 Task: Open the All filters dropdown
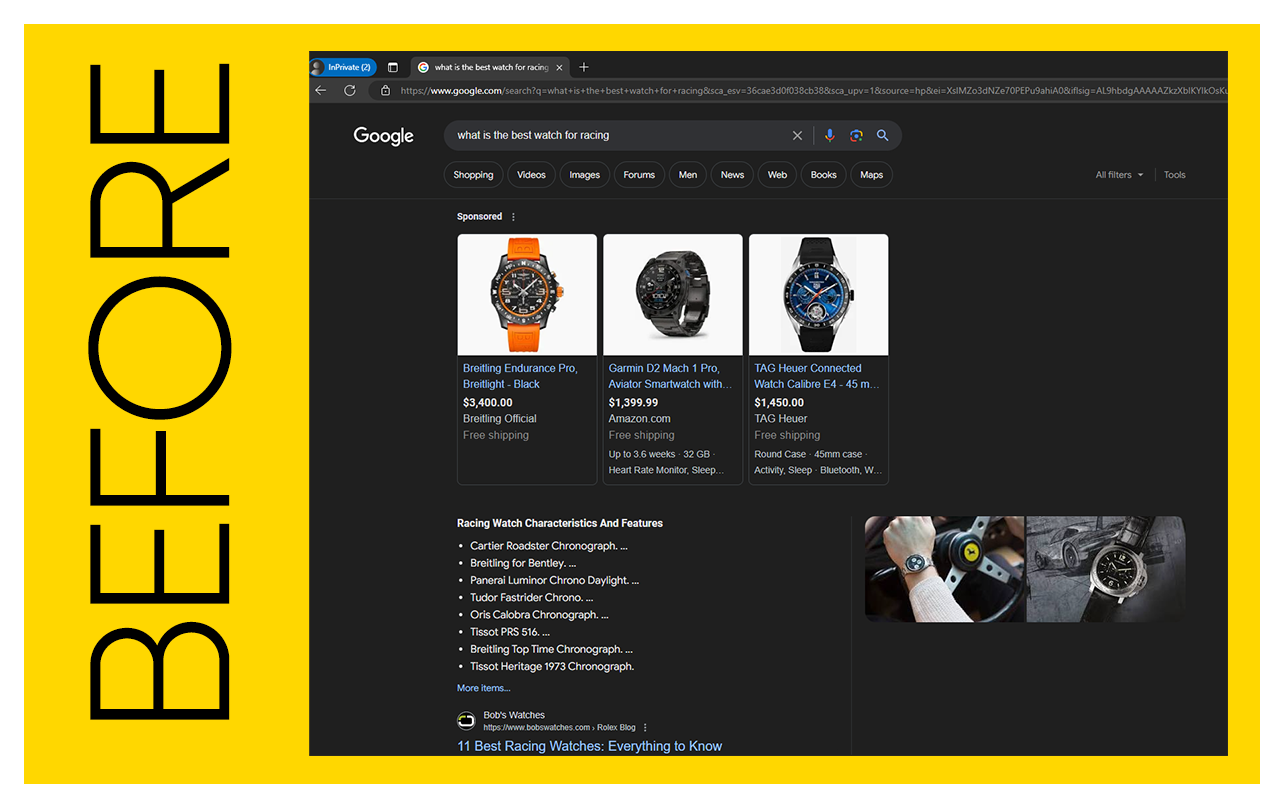point(1118,174)
